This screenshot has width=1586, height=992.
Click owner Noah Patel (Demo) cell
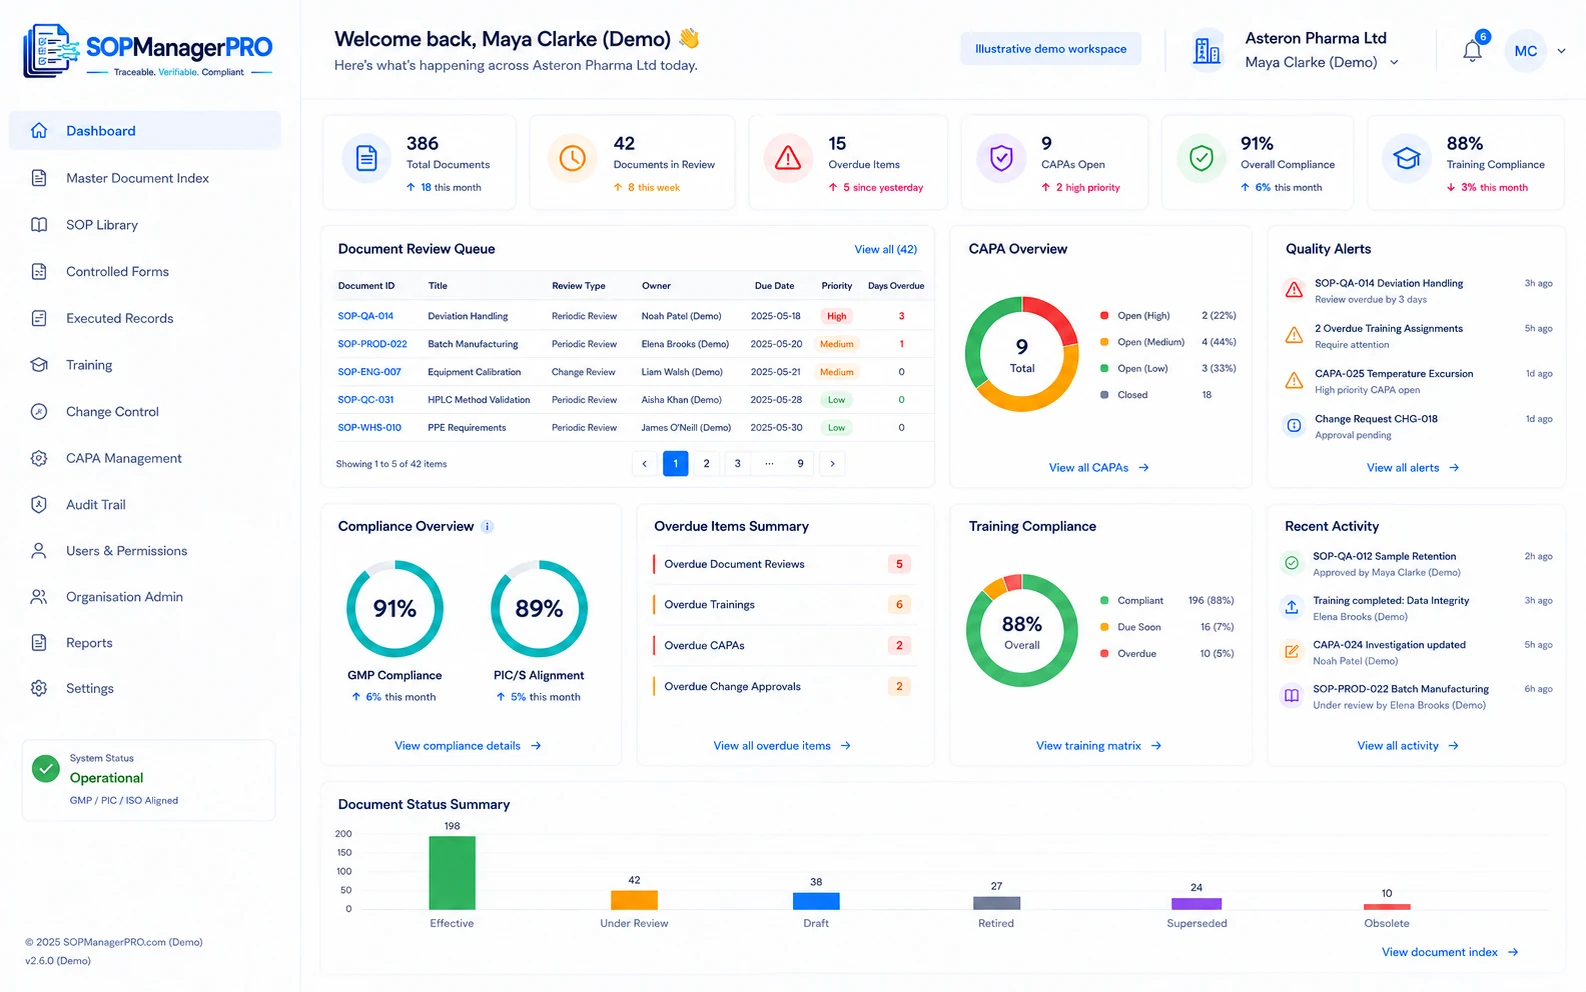click(681, 316)
